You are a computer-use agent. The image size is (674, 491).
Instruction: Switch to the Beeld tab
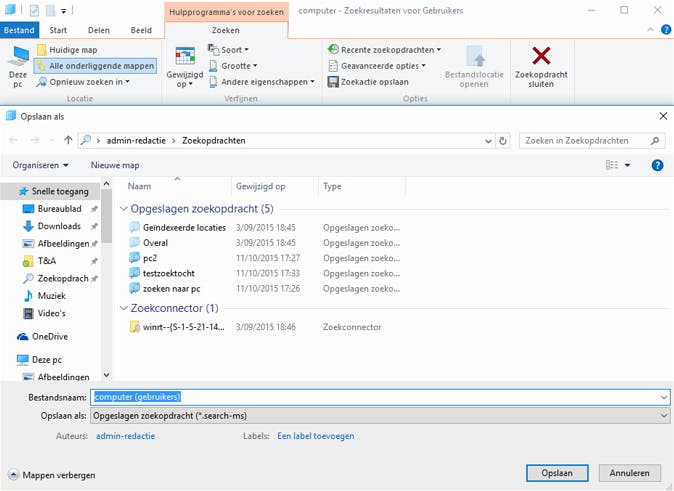[141, 30]
